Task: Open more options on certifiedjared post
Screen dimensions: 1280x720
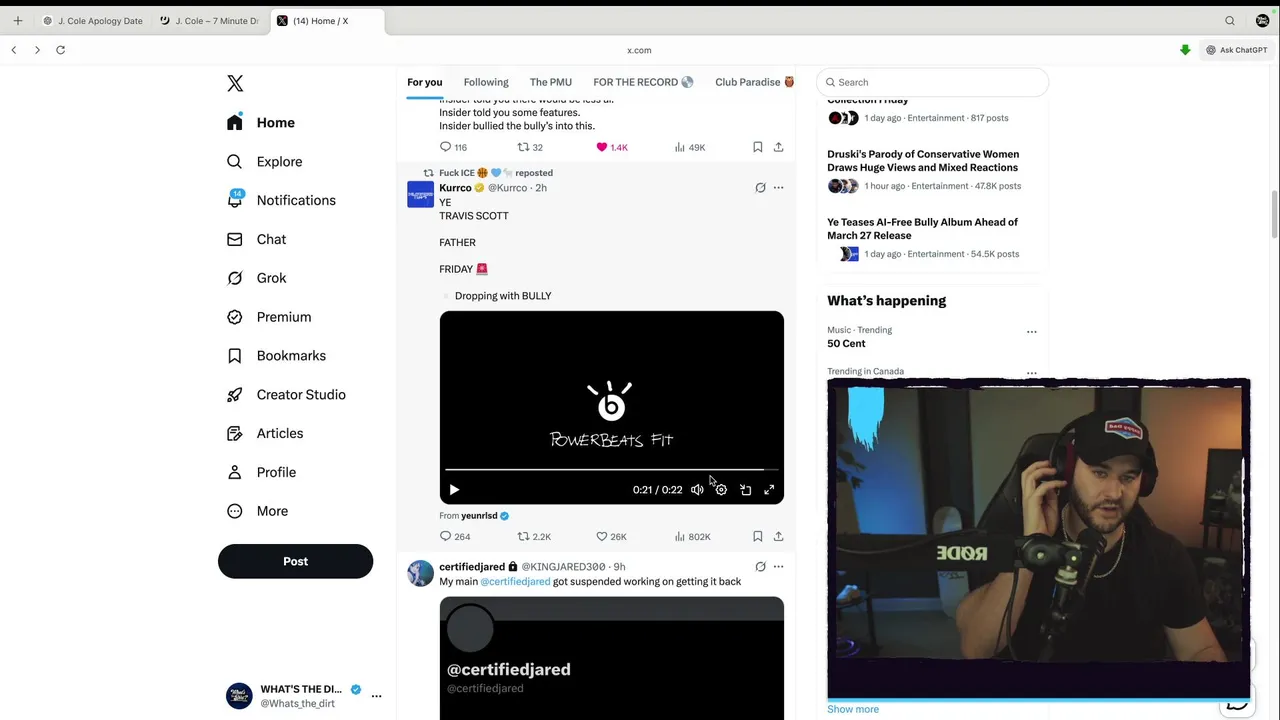Action: tap(778, 567)
